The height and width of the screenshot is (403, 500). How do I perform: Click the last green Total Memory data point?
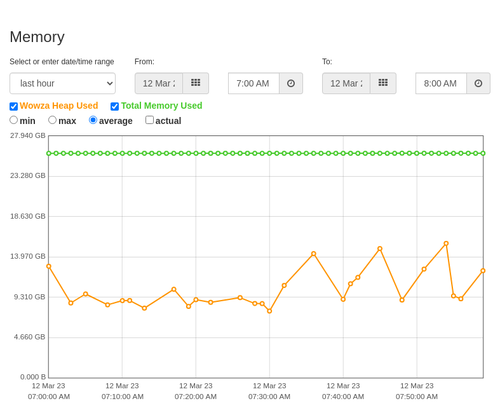pos(483,153)
